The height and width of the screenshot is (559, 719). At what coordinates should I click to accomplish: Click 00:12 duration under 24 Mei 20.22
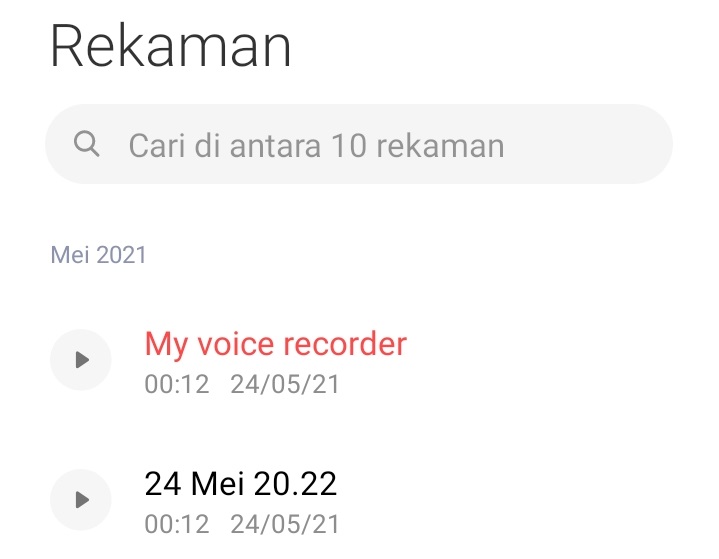(x=177, y=524)
